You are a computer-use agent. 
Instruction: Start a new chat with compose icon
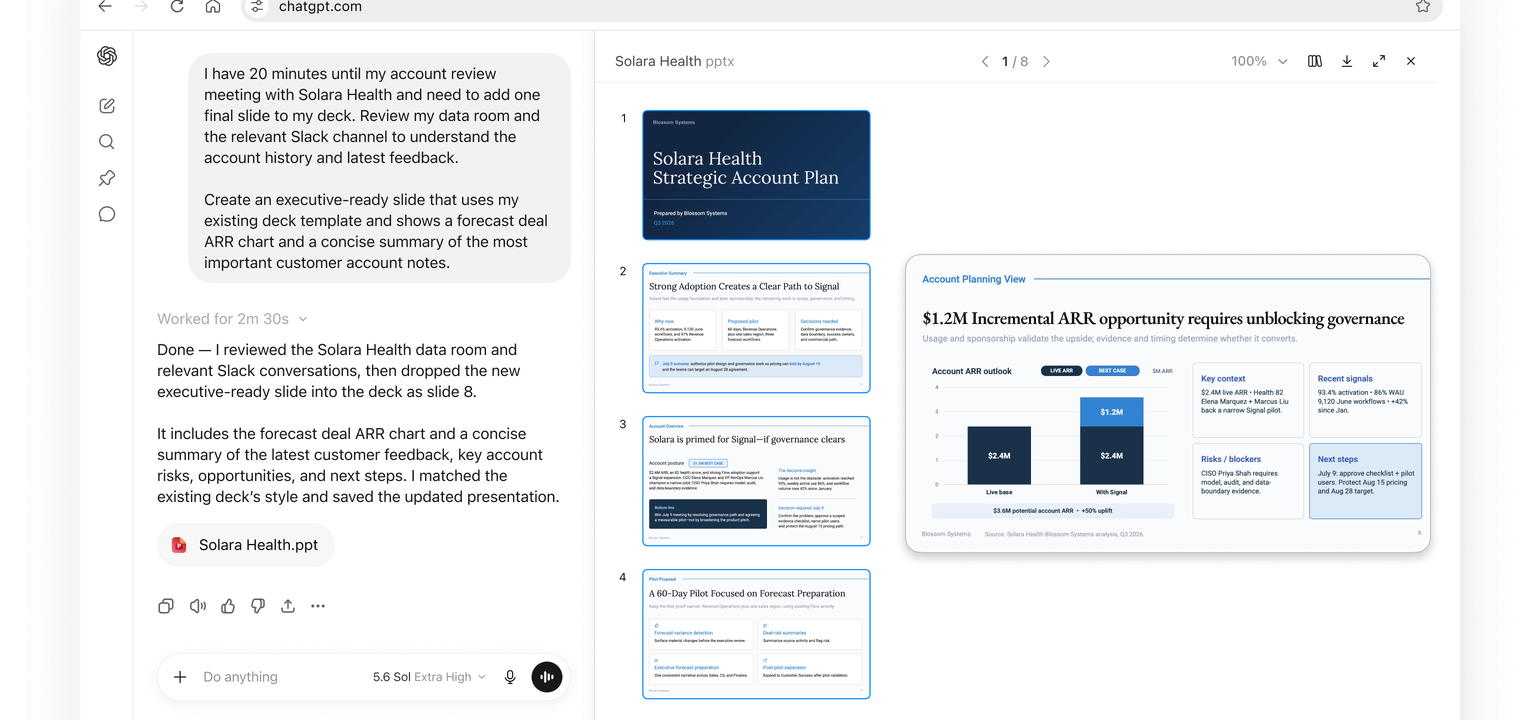pyautogui.click(x=107, y=106)
